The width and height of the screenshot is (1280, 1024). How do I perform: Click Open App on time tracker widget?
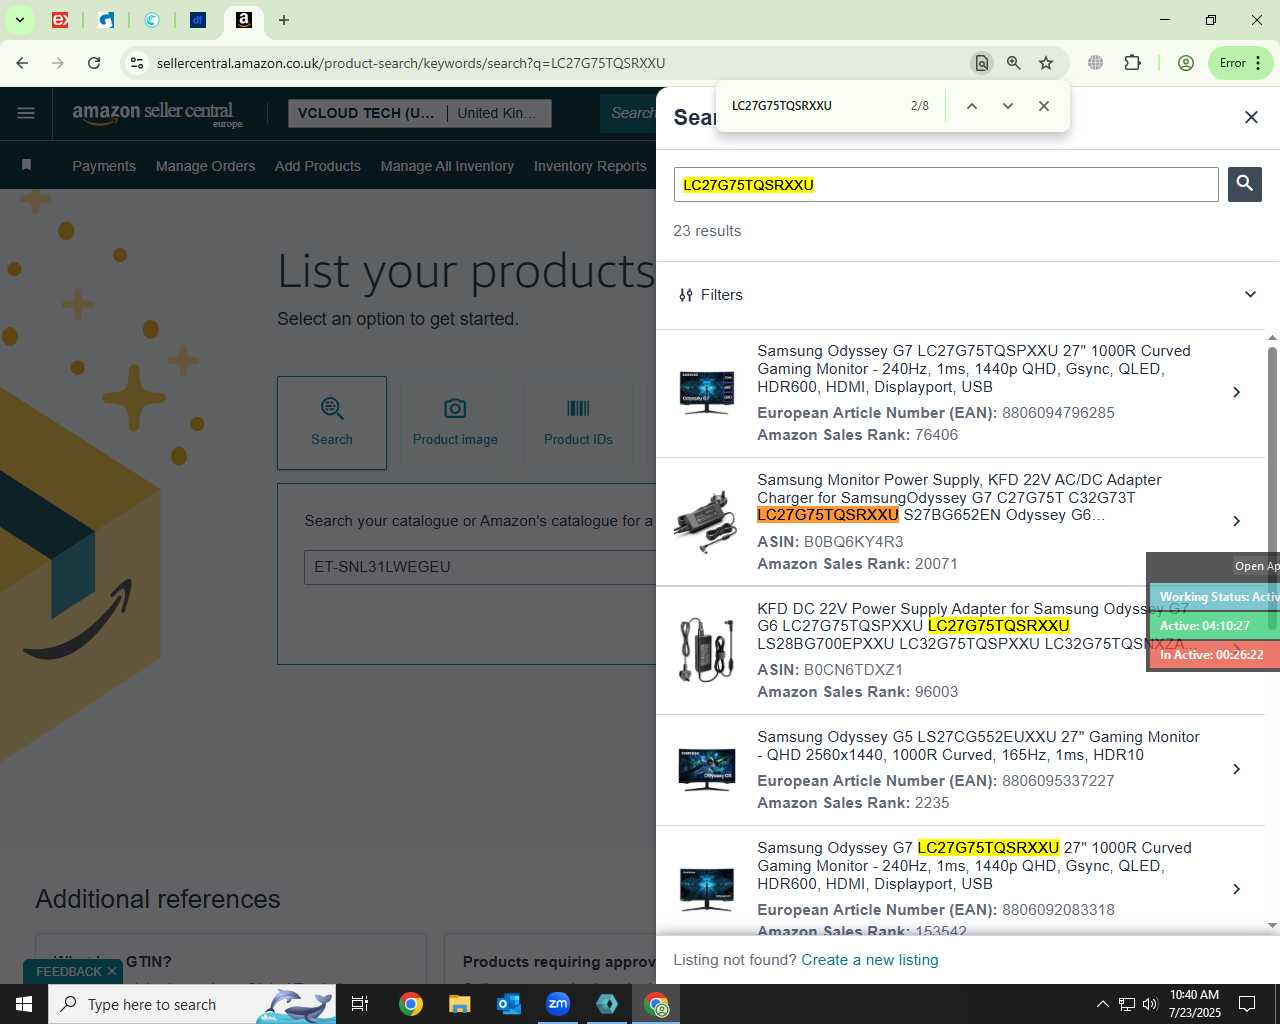point(1257,566)
